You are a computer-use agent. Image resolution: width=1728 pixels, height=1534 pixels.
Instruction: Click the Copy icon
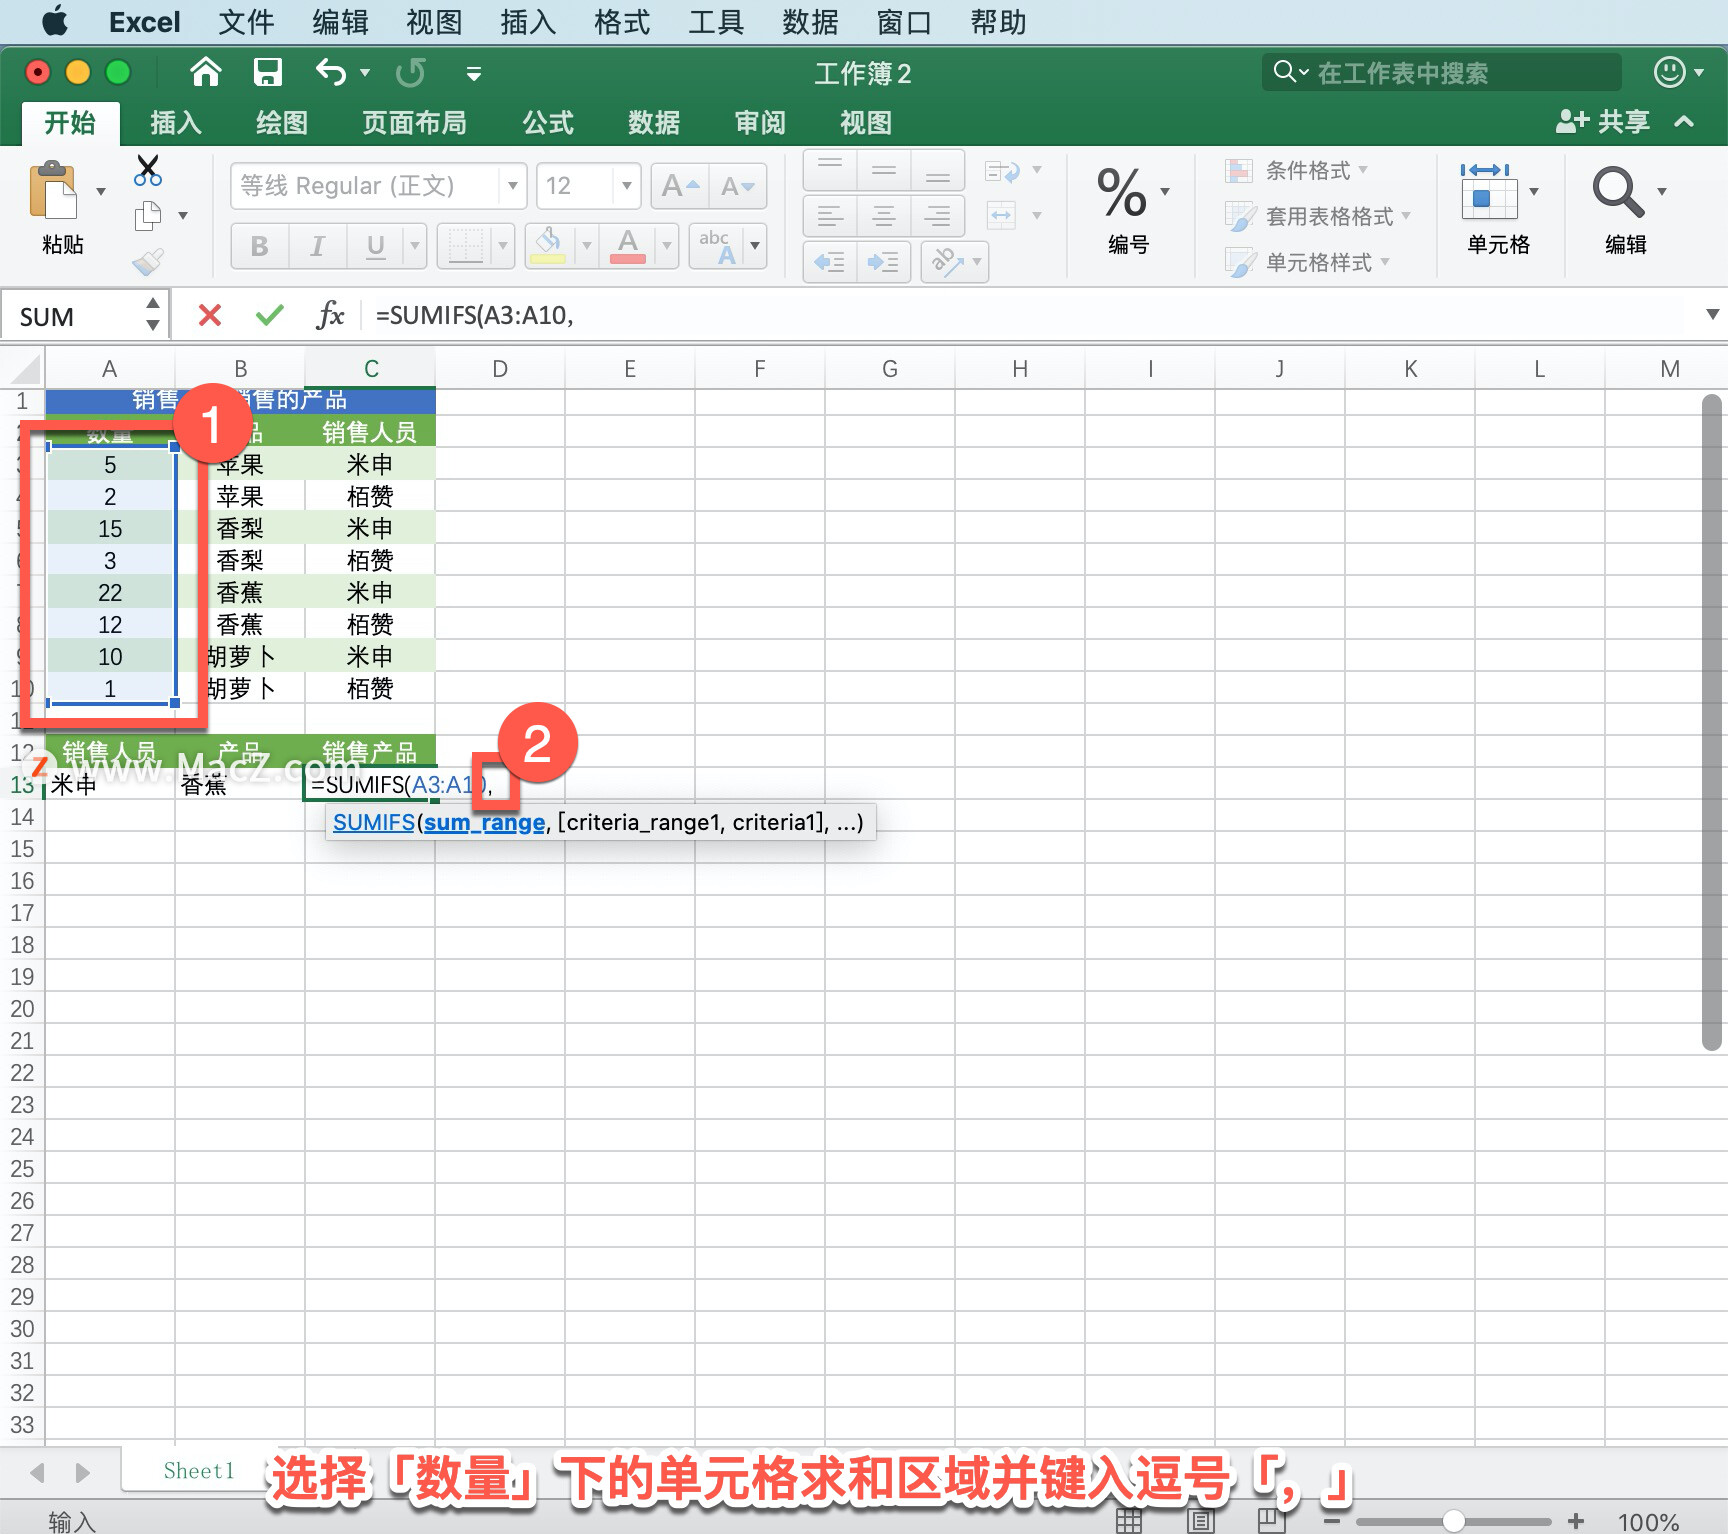pos(148,215)
